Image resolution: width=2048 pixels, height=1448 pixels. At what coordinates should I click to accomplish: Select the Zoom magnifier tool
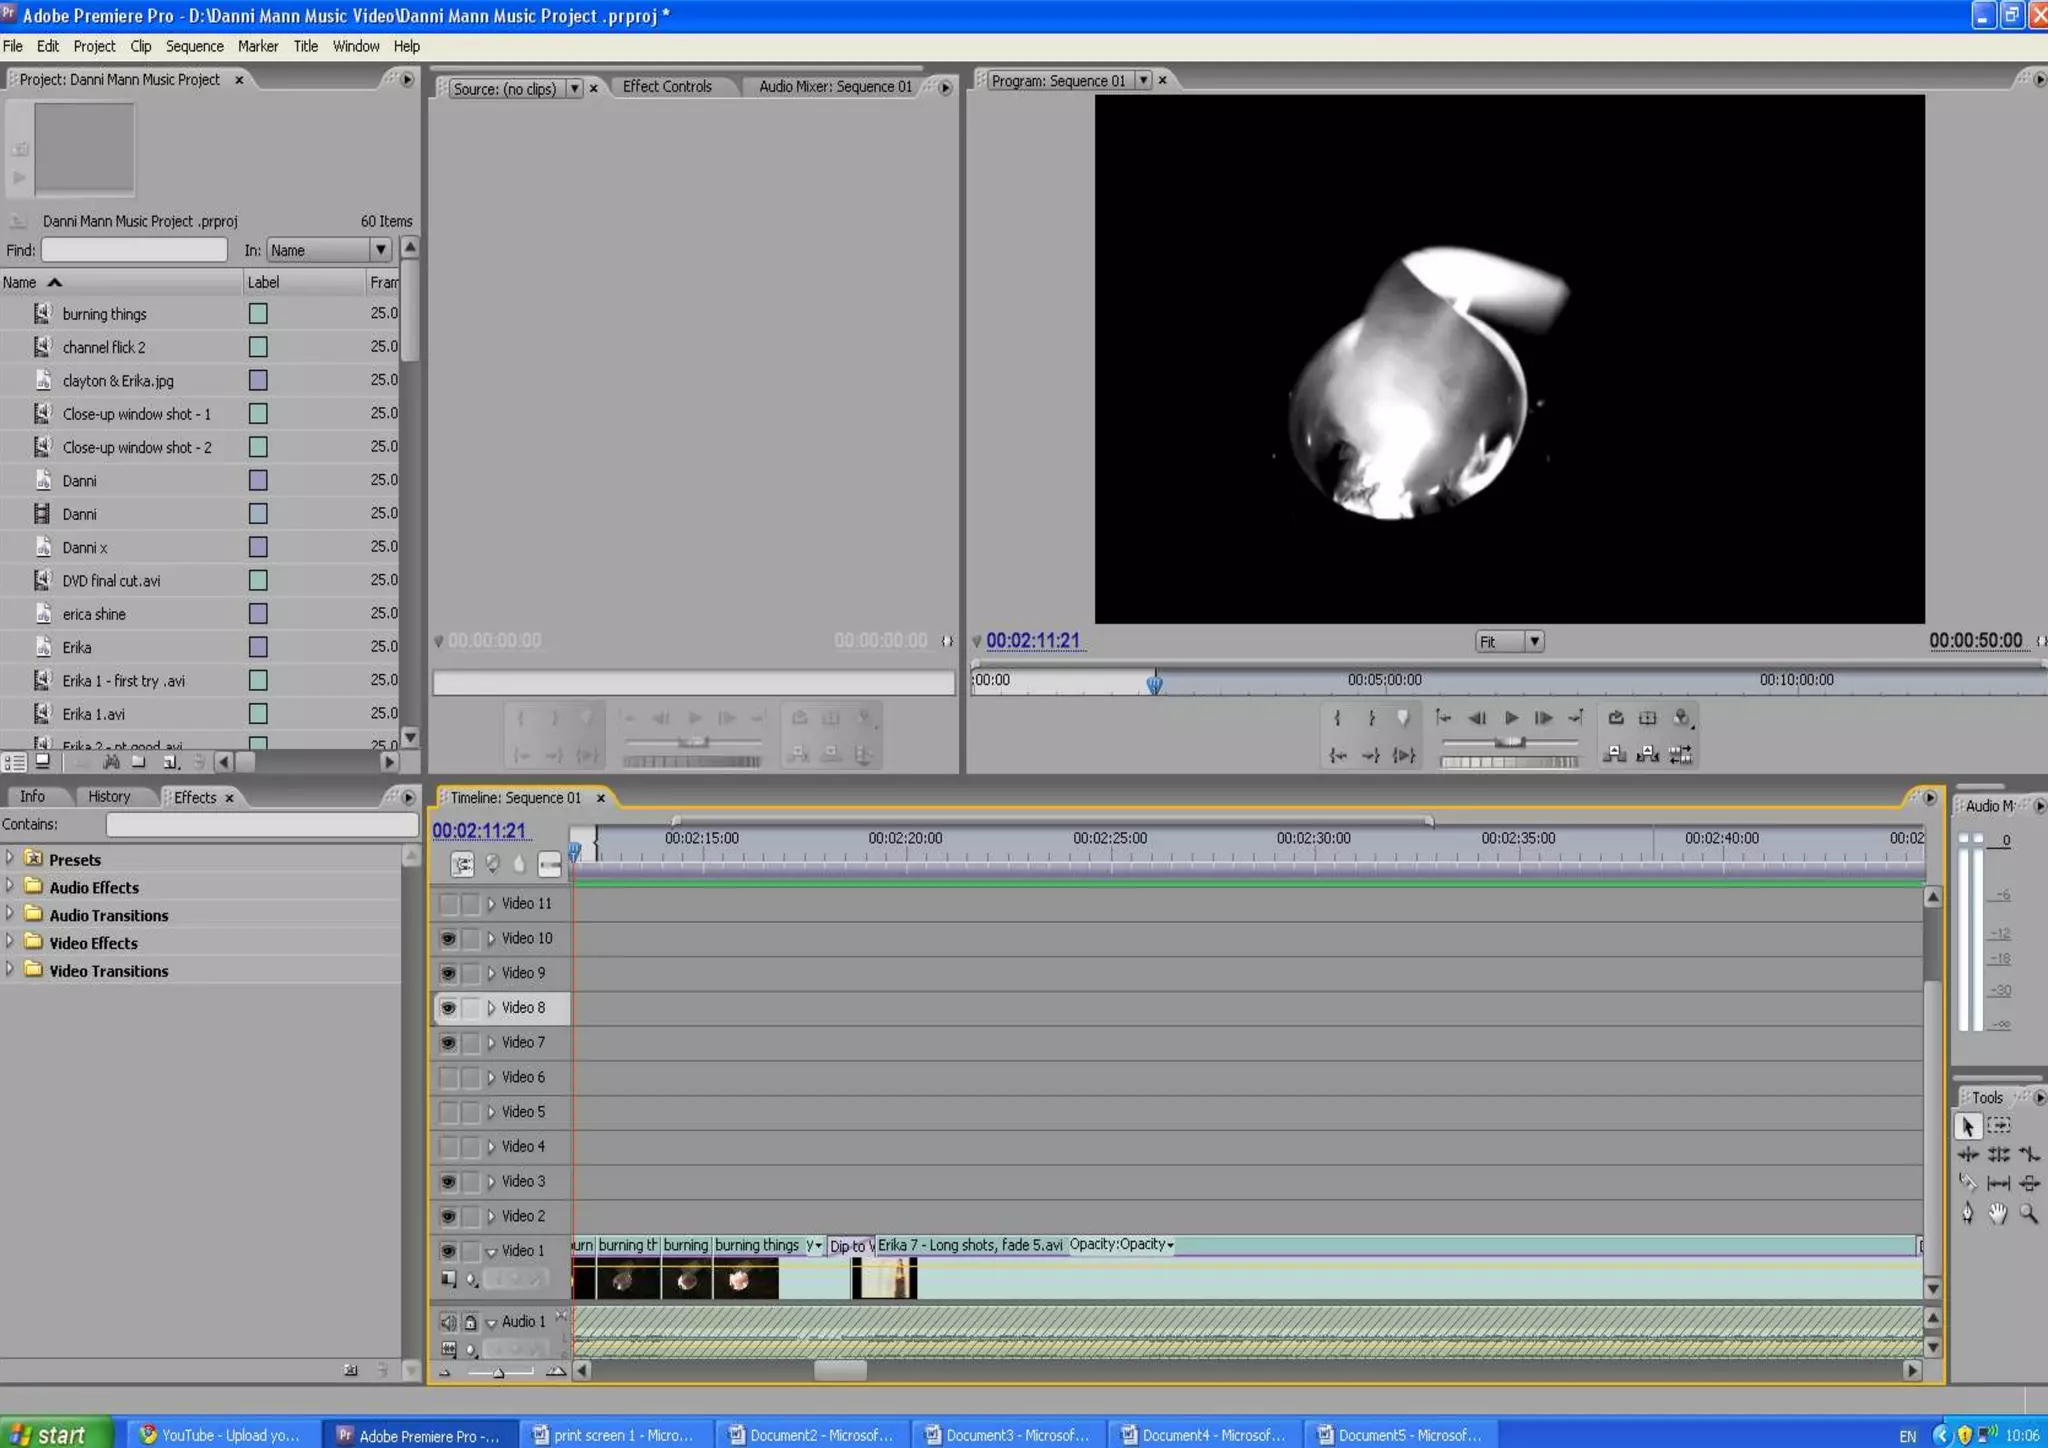click(x=2028, y=1213)
